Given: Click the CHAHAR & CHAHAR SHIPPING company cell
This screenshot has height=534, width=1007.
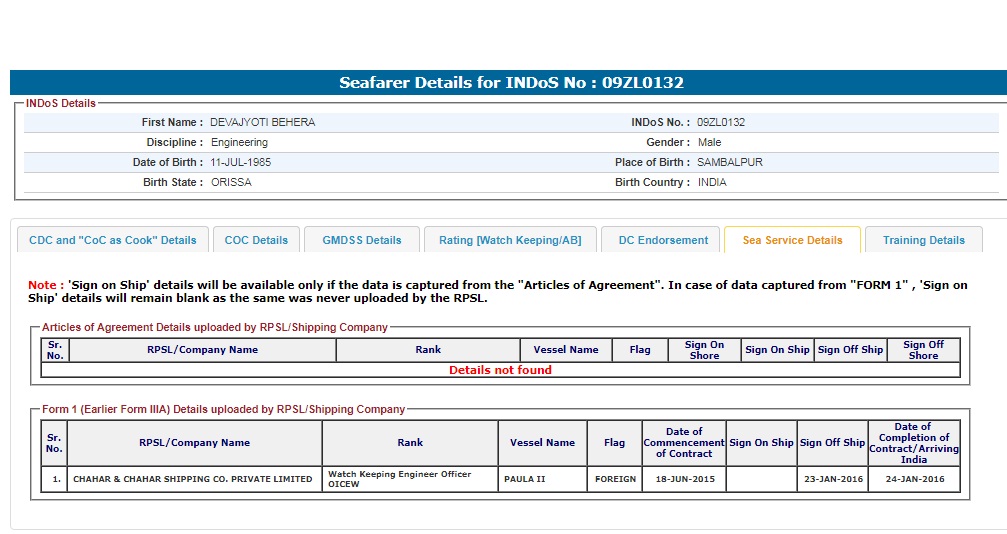Looking at the screenshot, I should coord(193,479).
